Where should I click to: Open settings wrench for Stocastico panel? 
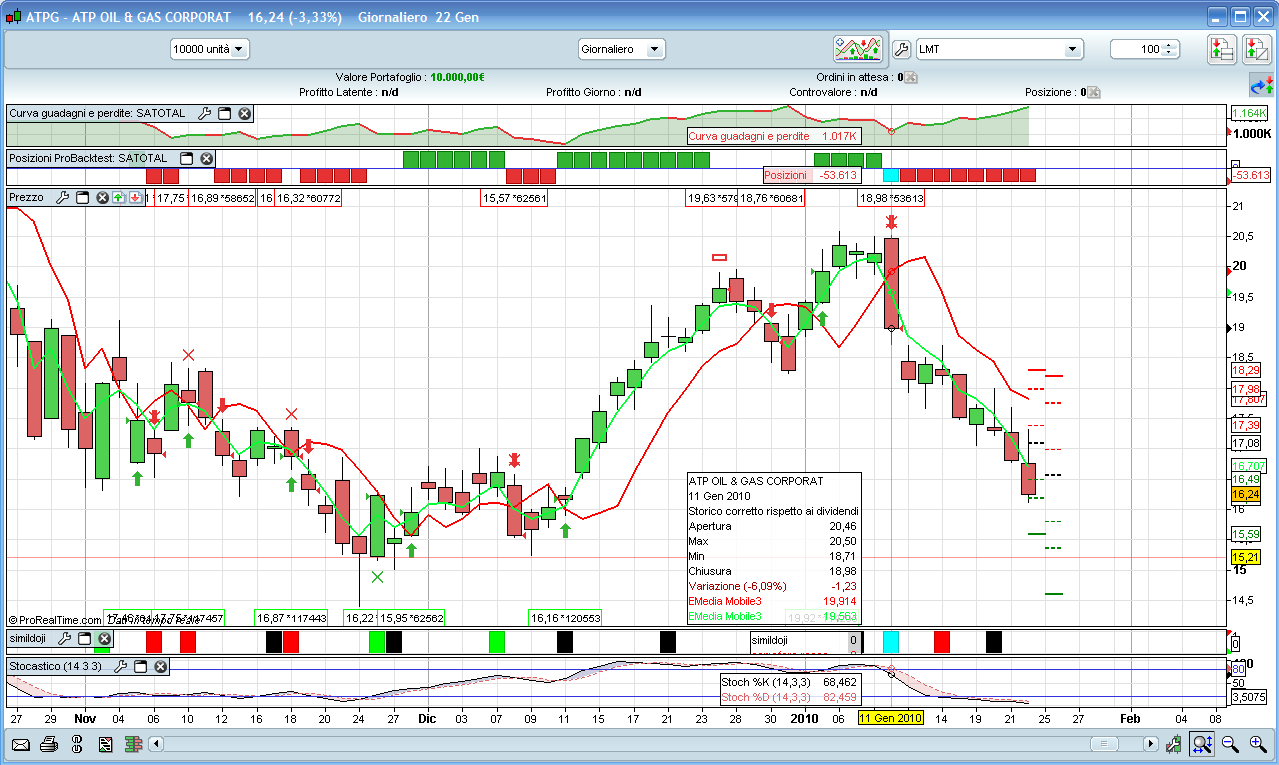click(x=120, y=666)
